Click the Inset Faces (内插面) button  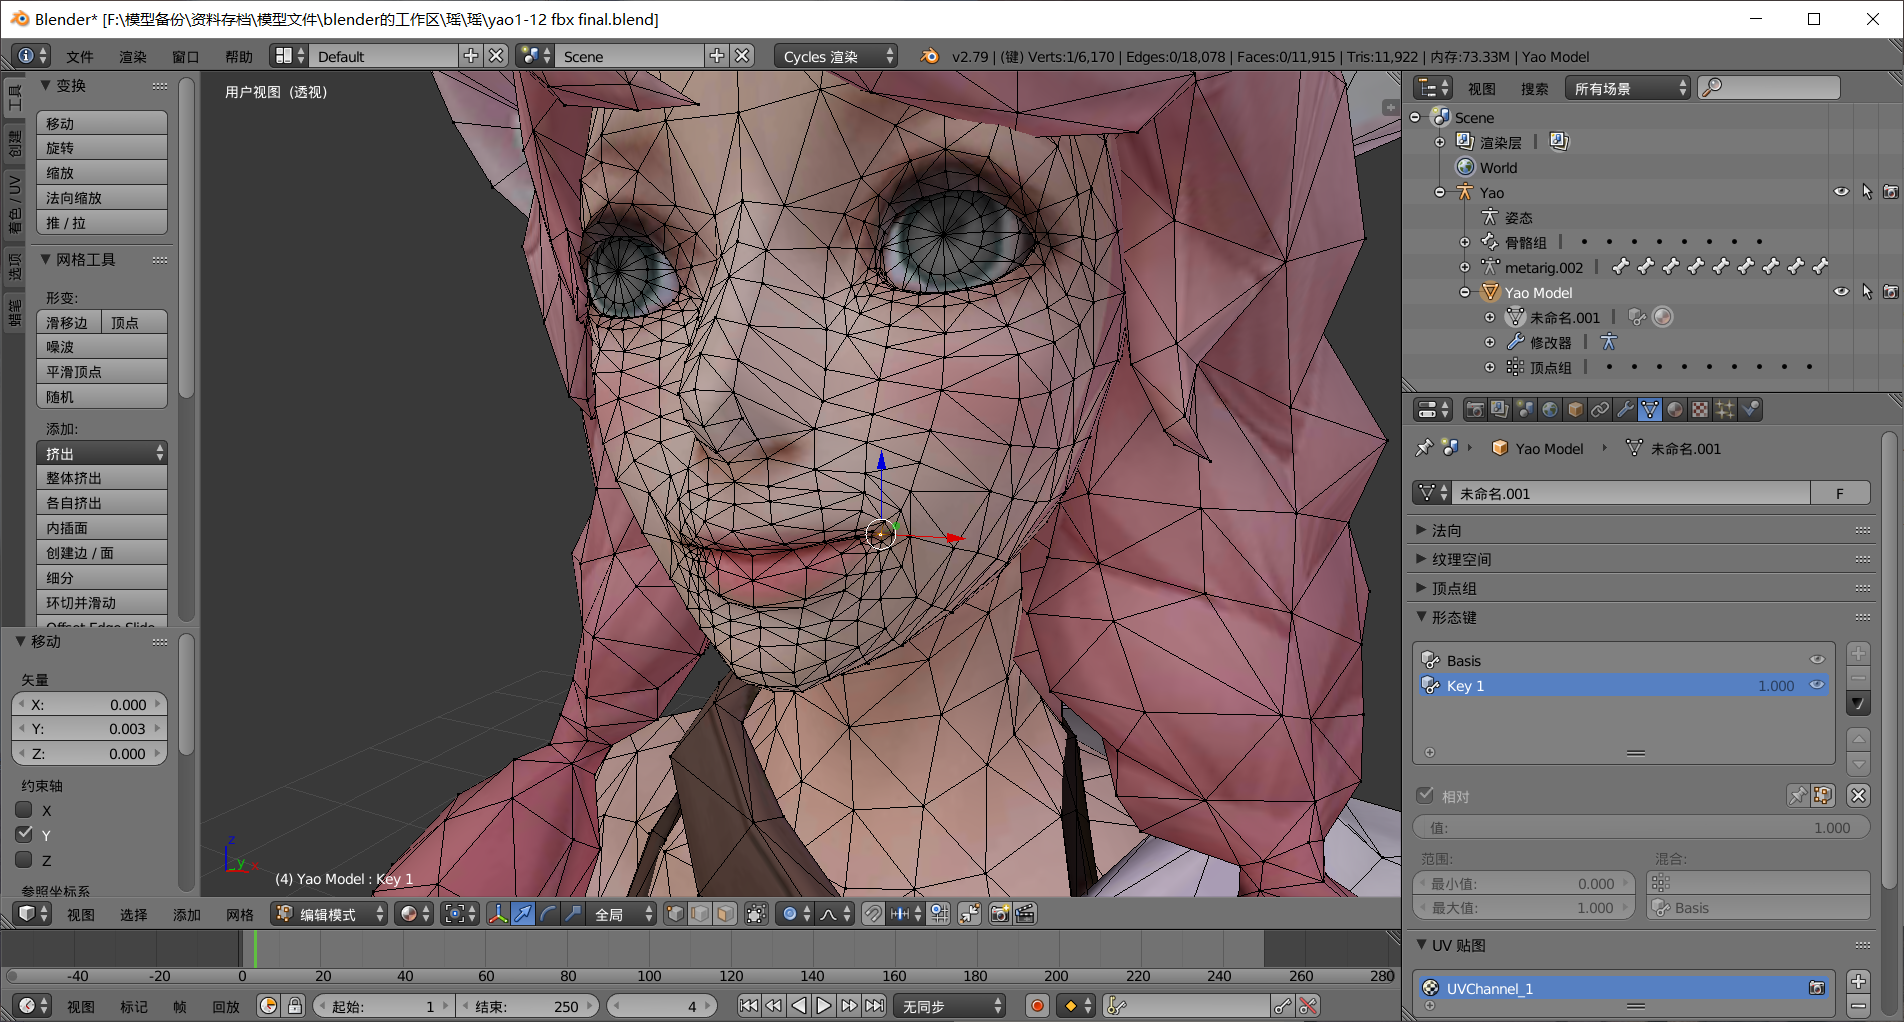pos(102,528)
